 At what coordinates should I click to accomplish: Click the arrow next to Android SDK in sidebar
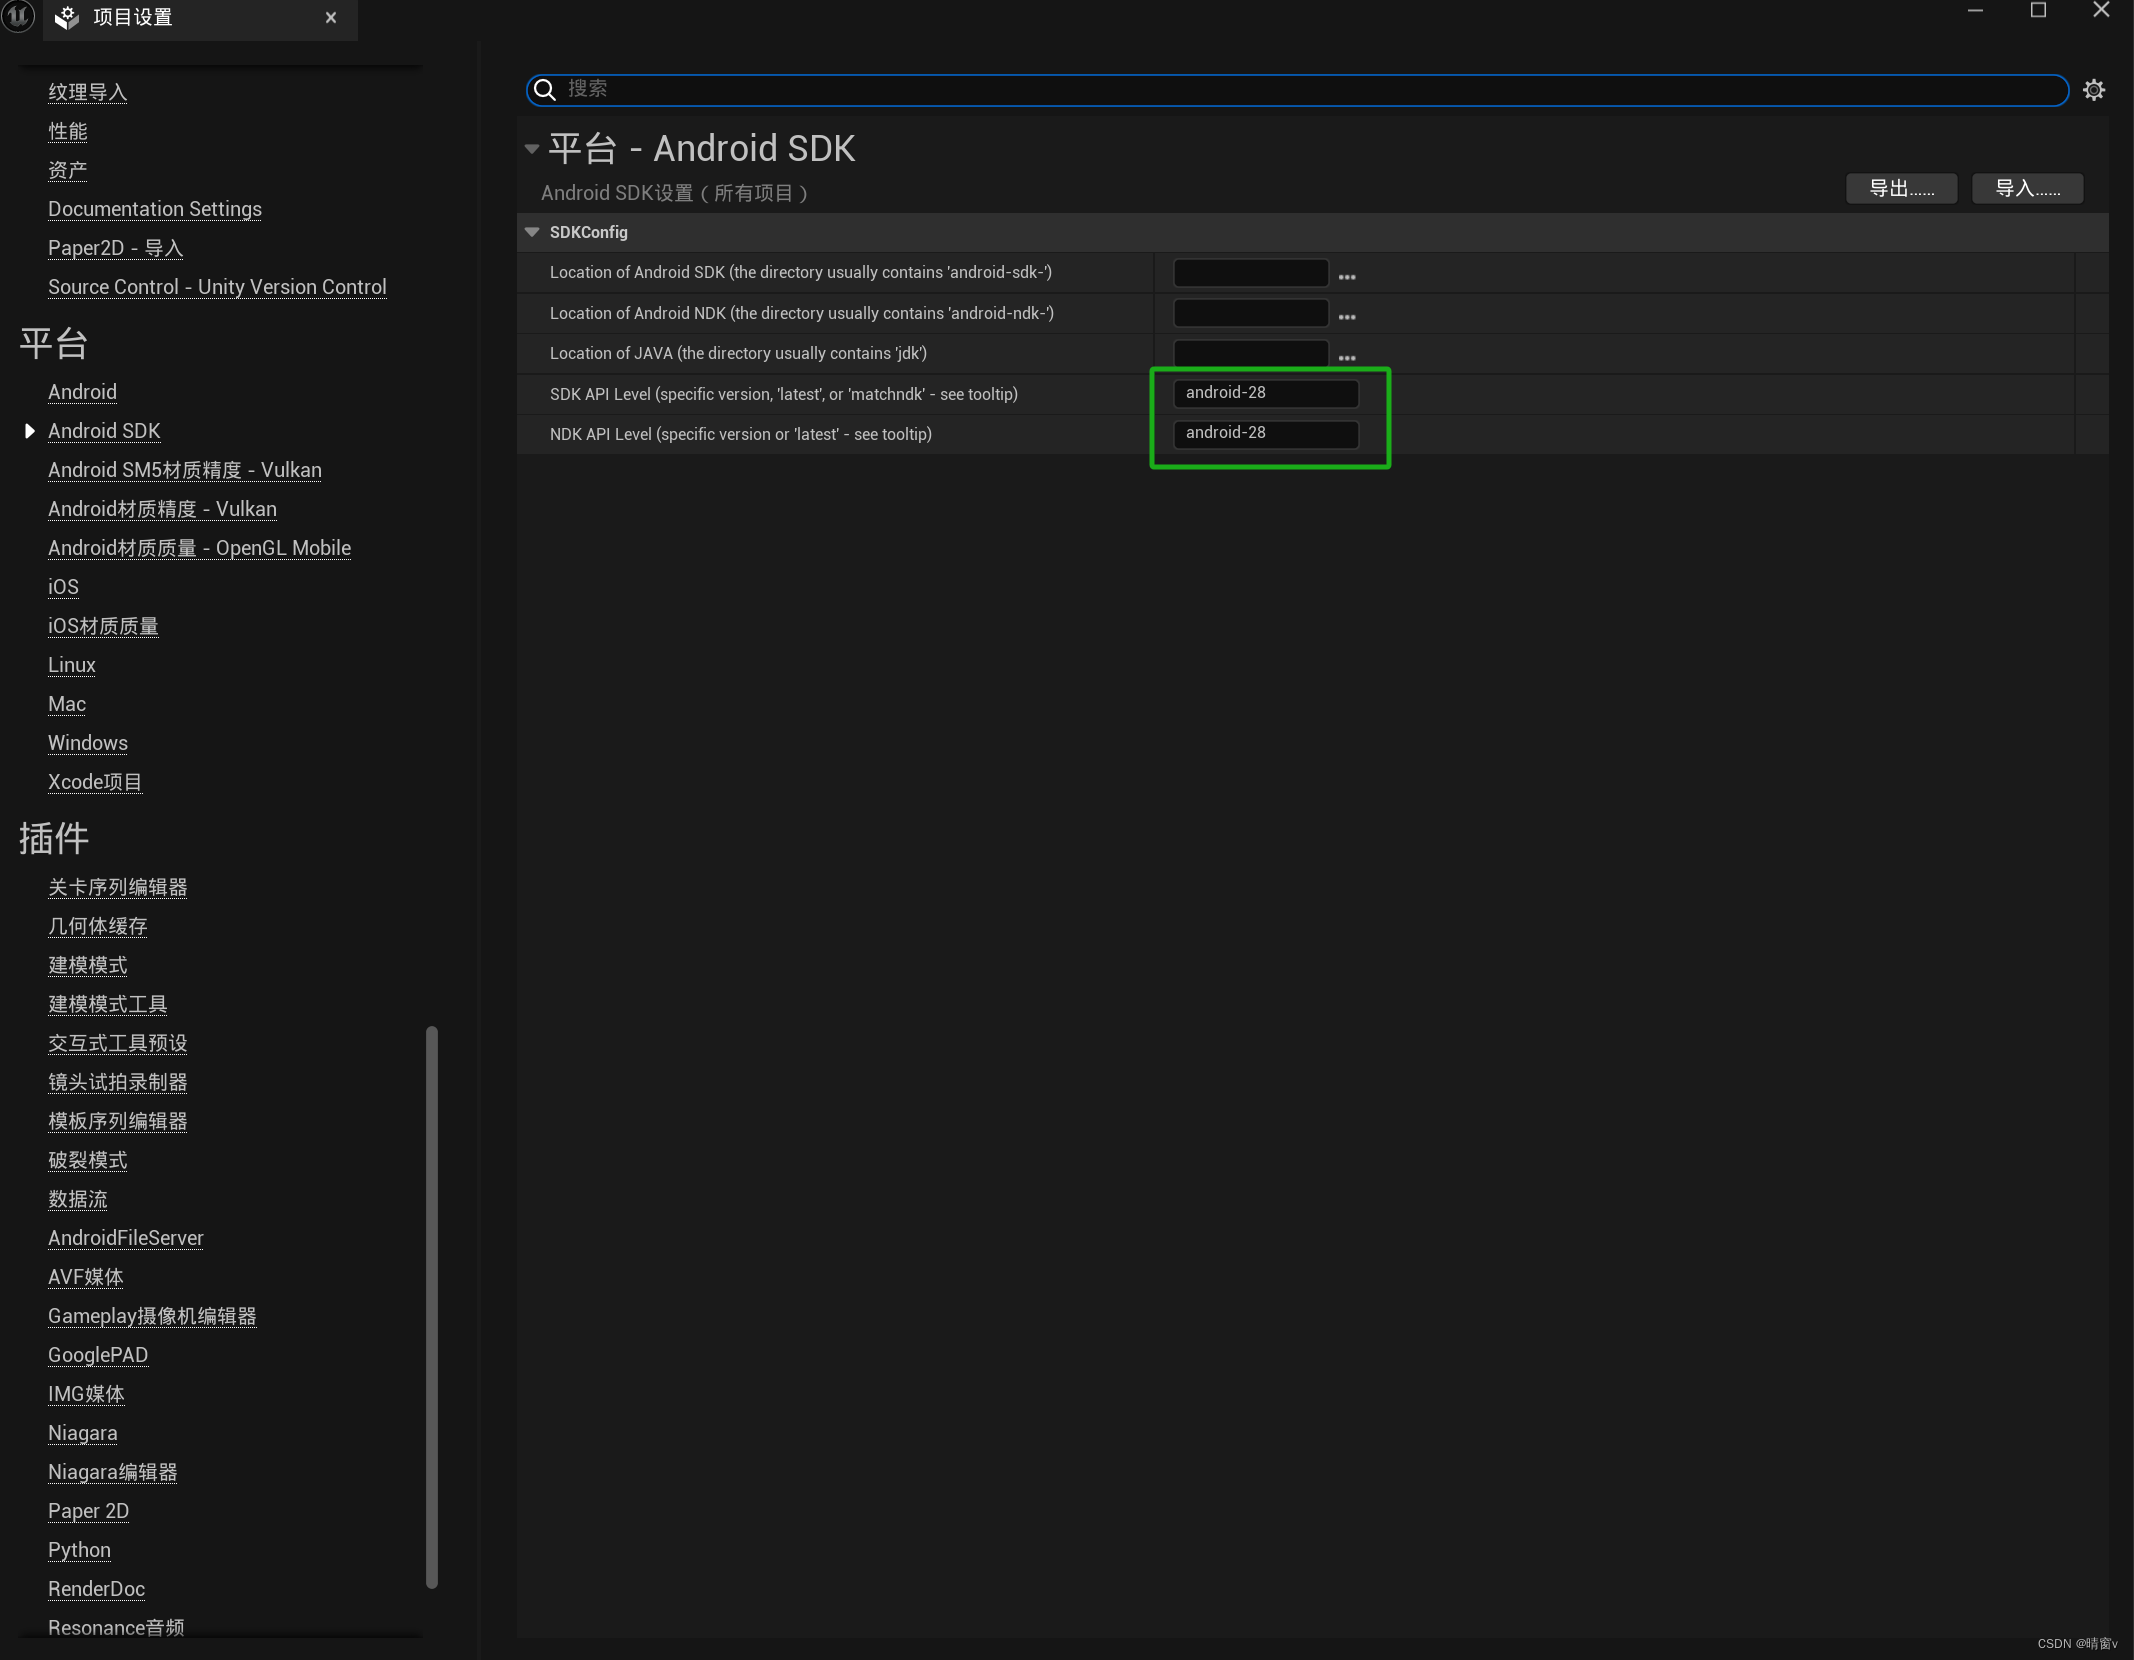click(28, 430)
